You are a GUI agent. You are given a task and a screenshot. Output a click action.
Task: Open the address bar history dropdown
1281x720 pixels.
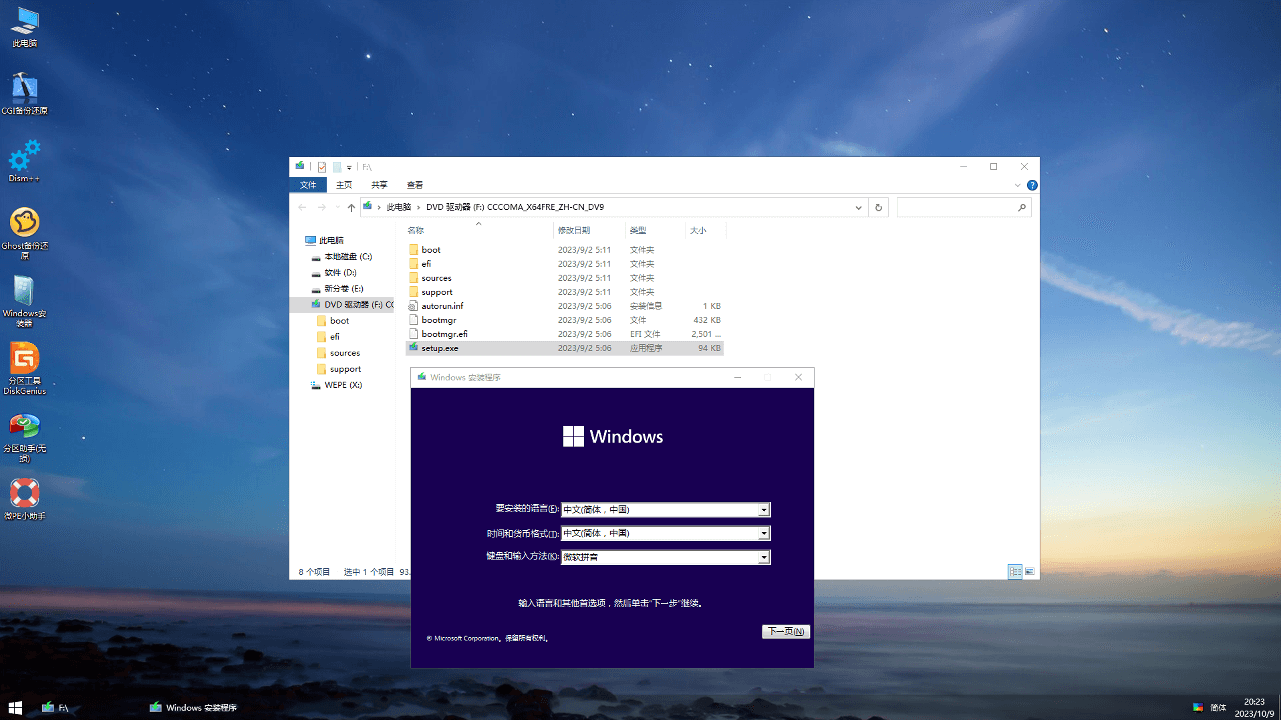[859, 207]
